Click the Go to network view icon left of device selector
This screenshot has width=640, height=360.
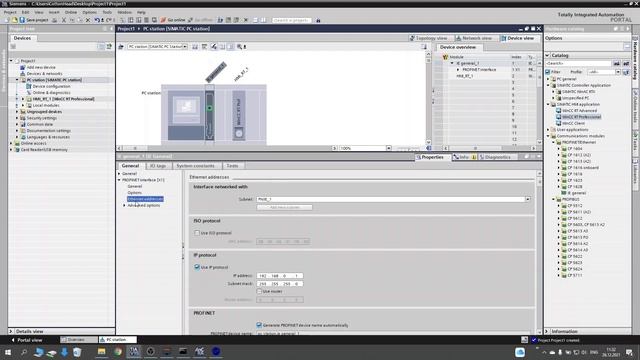pyautogui.click(x=121, y=47)
